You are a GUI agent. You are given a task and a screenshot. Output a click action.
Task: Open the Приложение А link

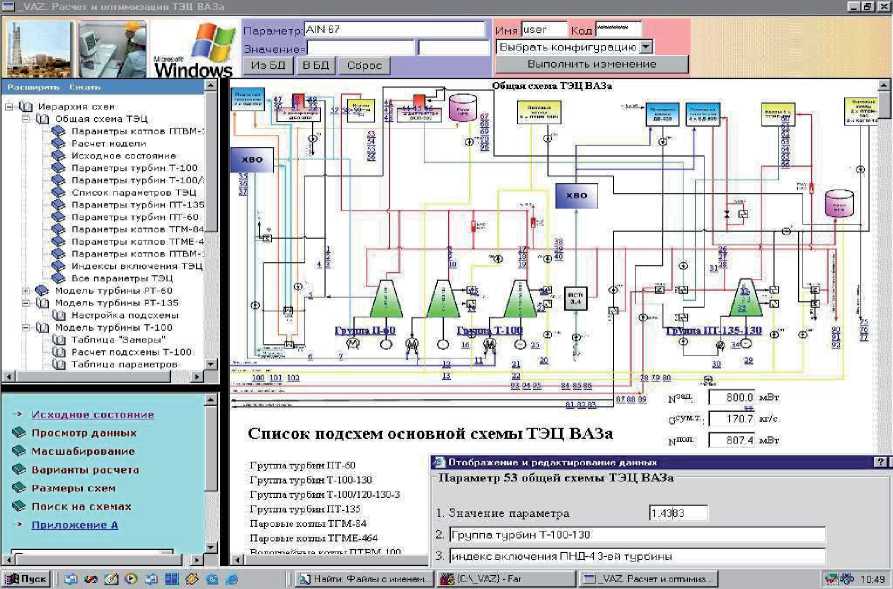coord(75,525)
